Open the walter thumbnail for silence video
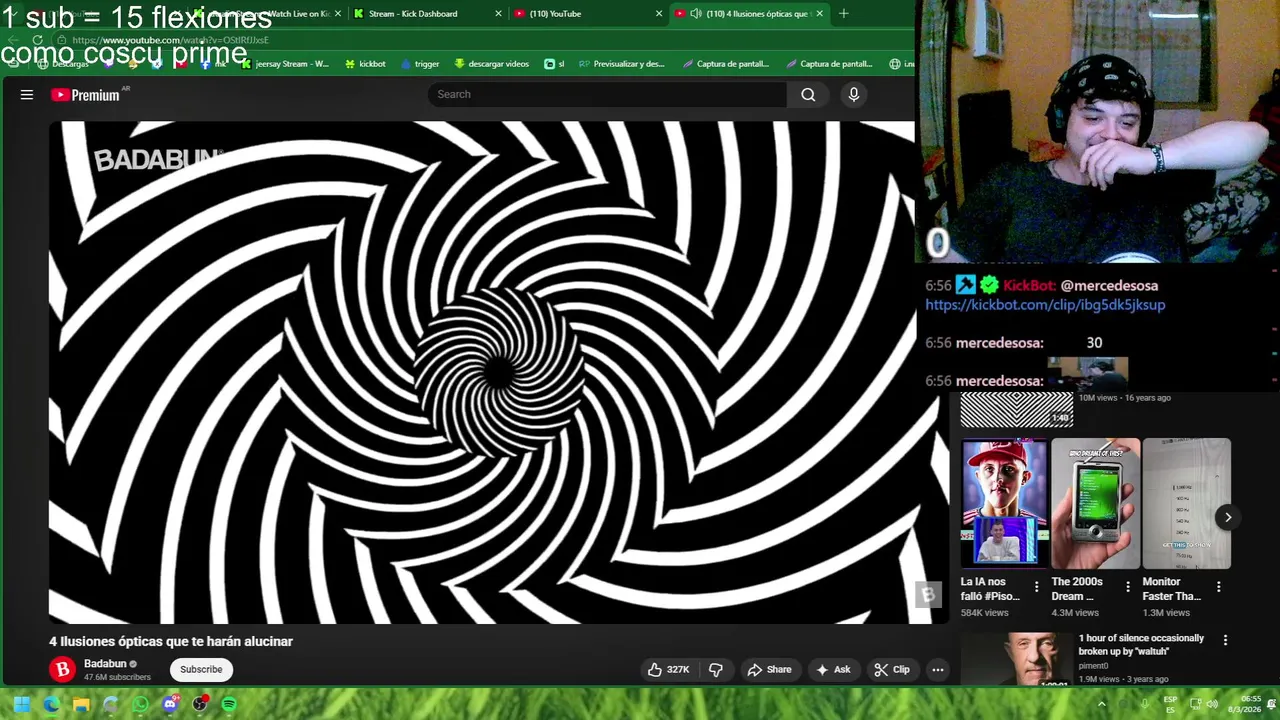1280x720 pixels. click(1016, 659)
